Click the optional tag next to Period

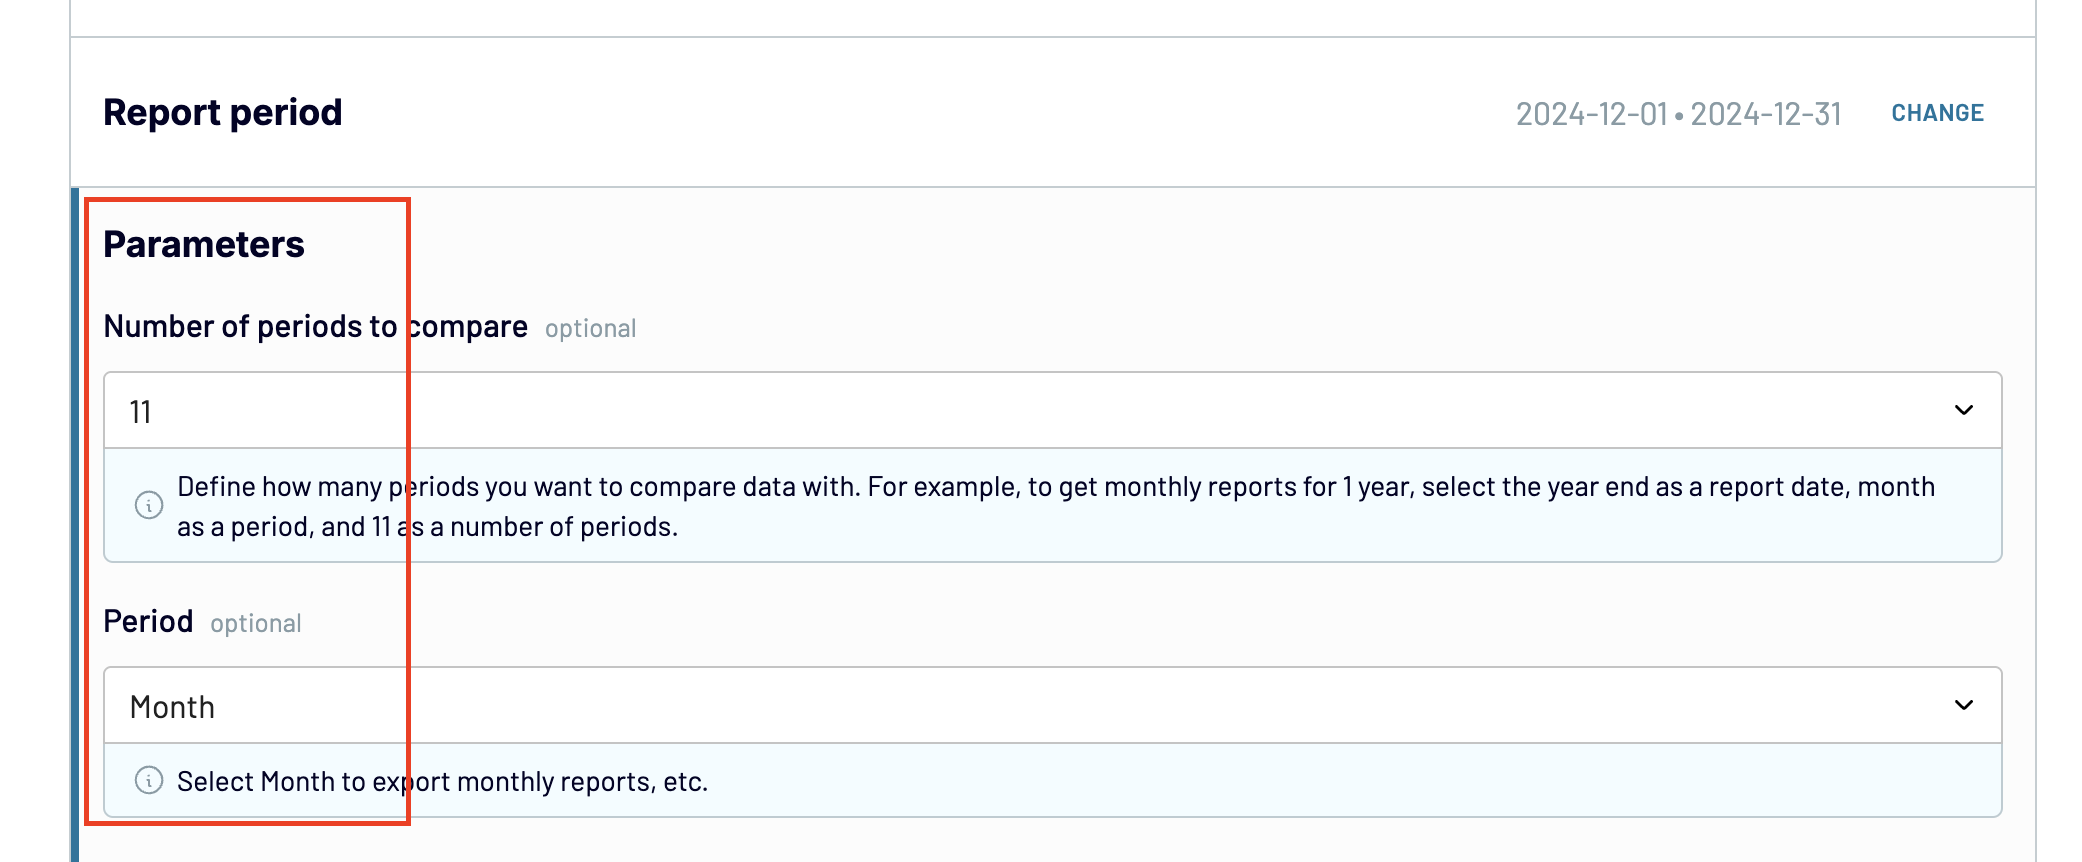point(255,624)
